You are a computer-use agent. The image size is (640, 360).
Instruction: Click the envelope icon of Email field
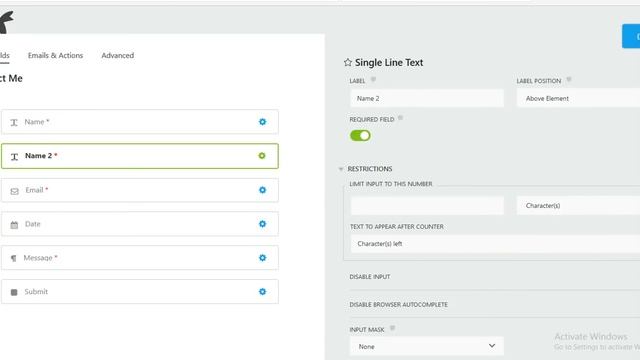pos(14,191)
